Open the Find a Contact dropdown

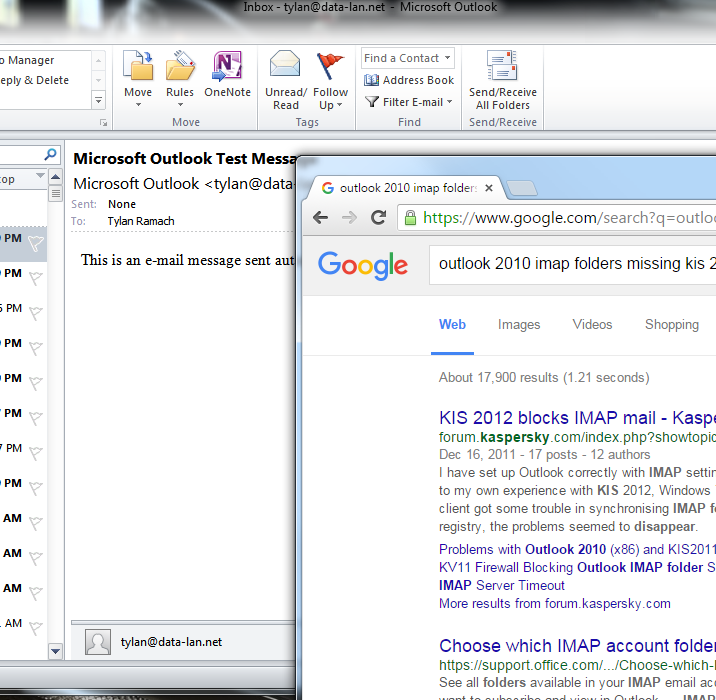coord(407,58)
